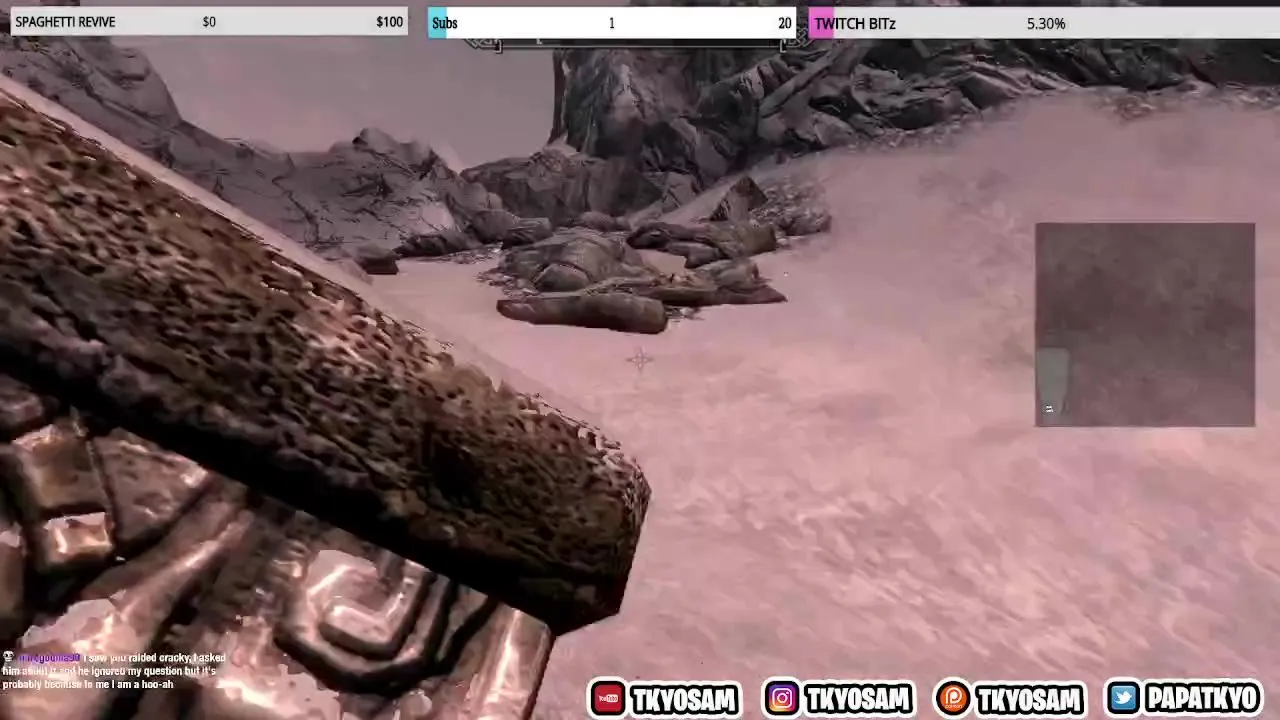This screenshot has height=720, width=1280.
Task: Click the purple chat username
Action: click(48, 658)
